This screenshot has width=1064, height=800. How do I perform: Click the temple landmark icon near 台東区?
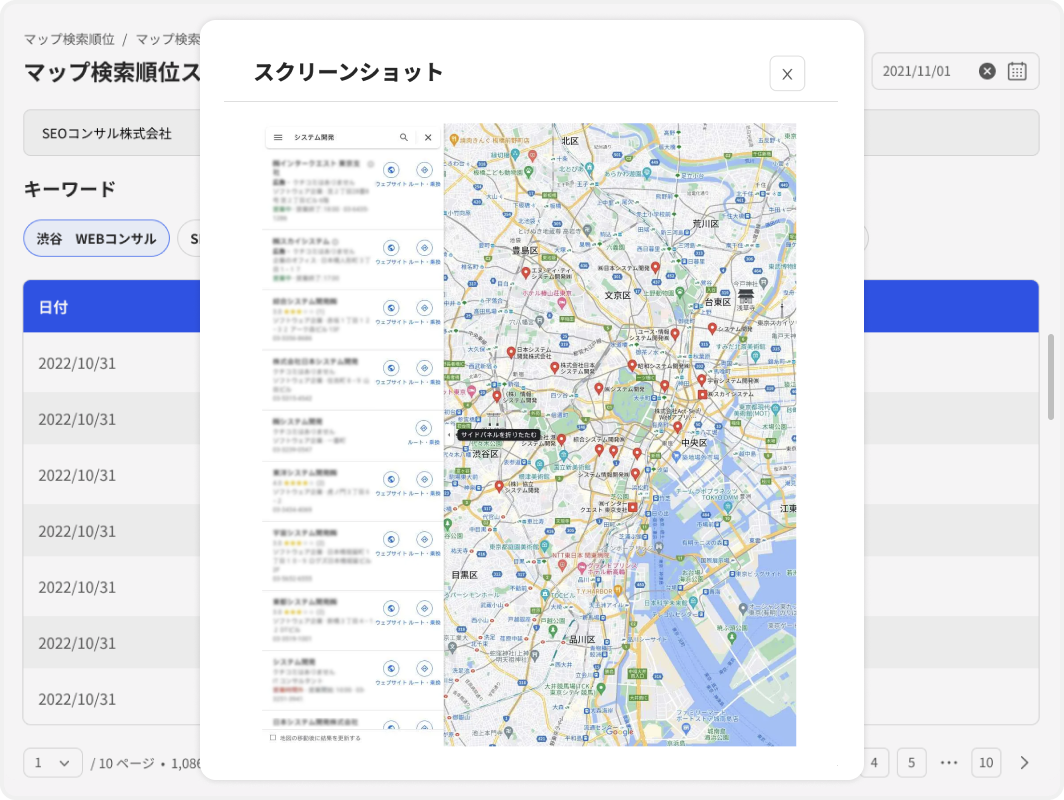pos(746,296)
